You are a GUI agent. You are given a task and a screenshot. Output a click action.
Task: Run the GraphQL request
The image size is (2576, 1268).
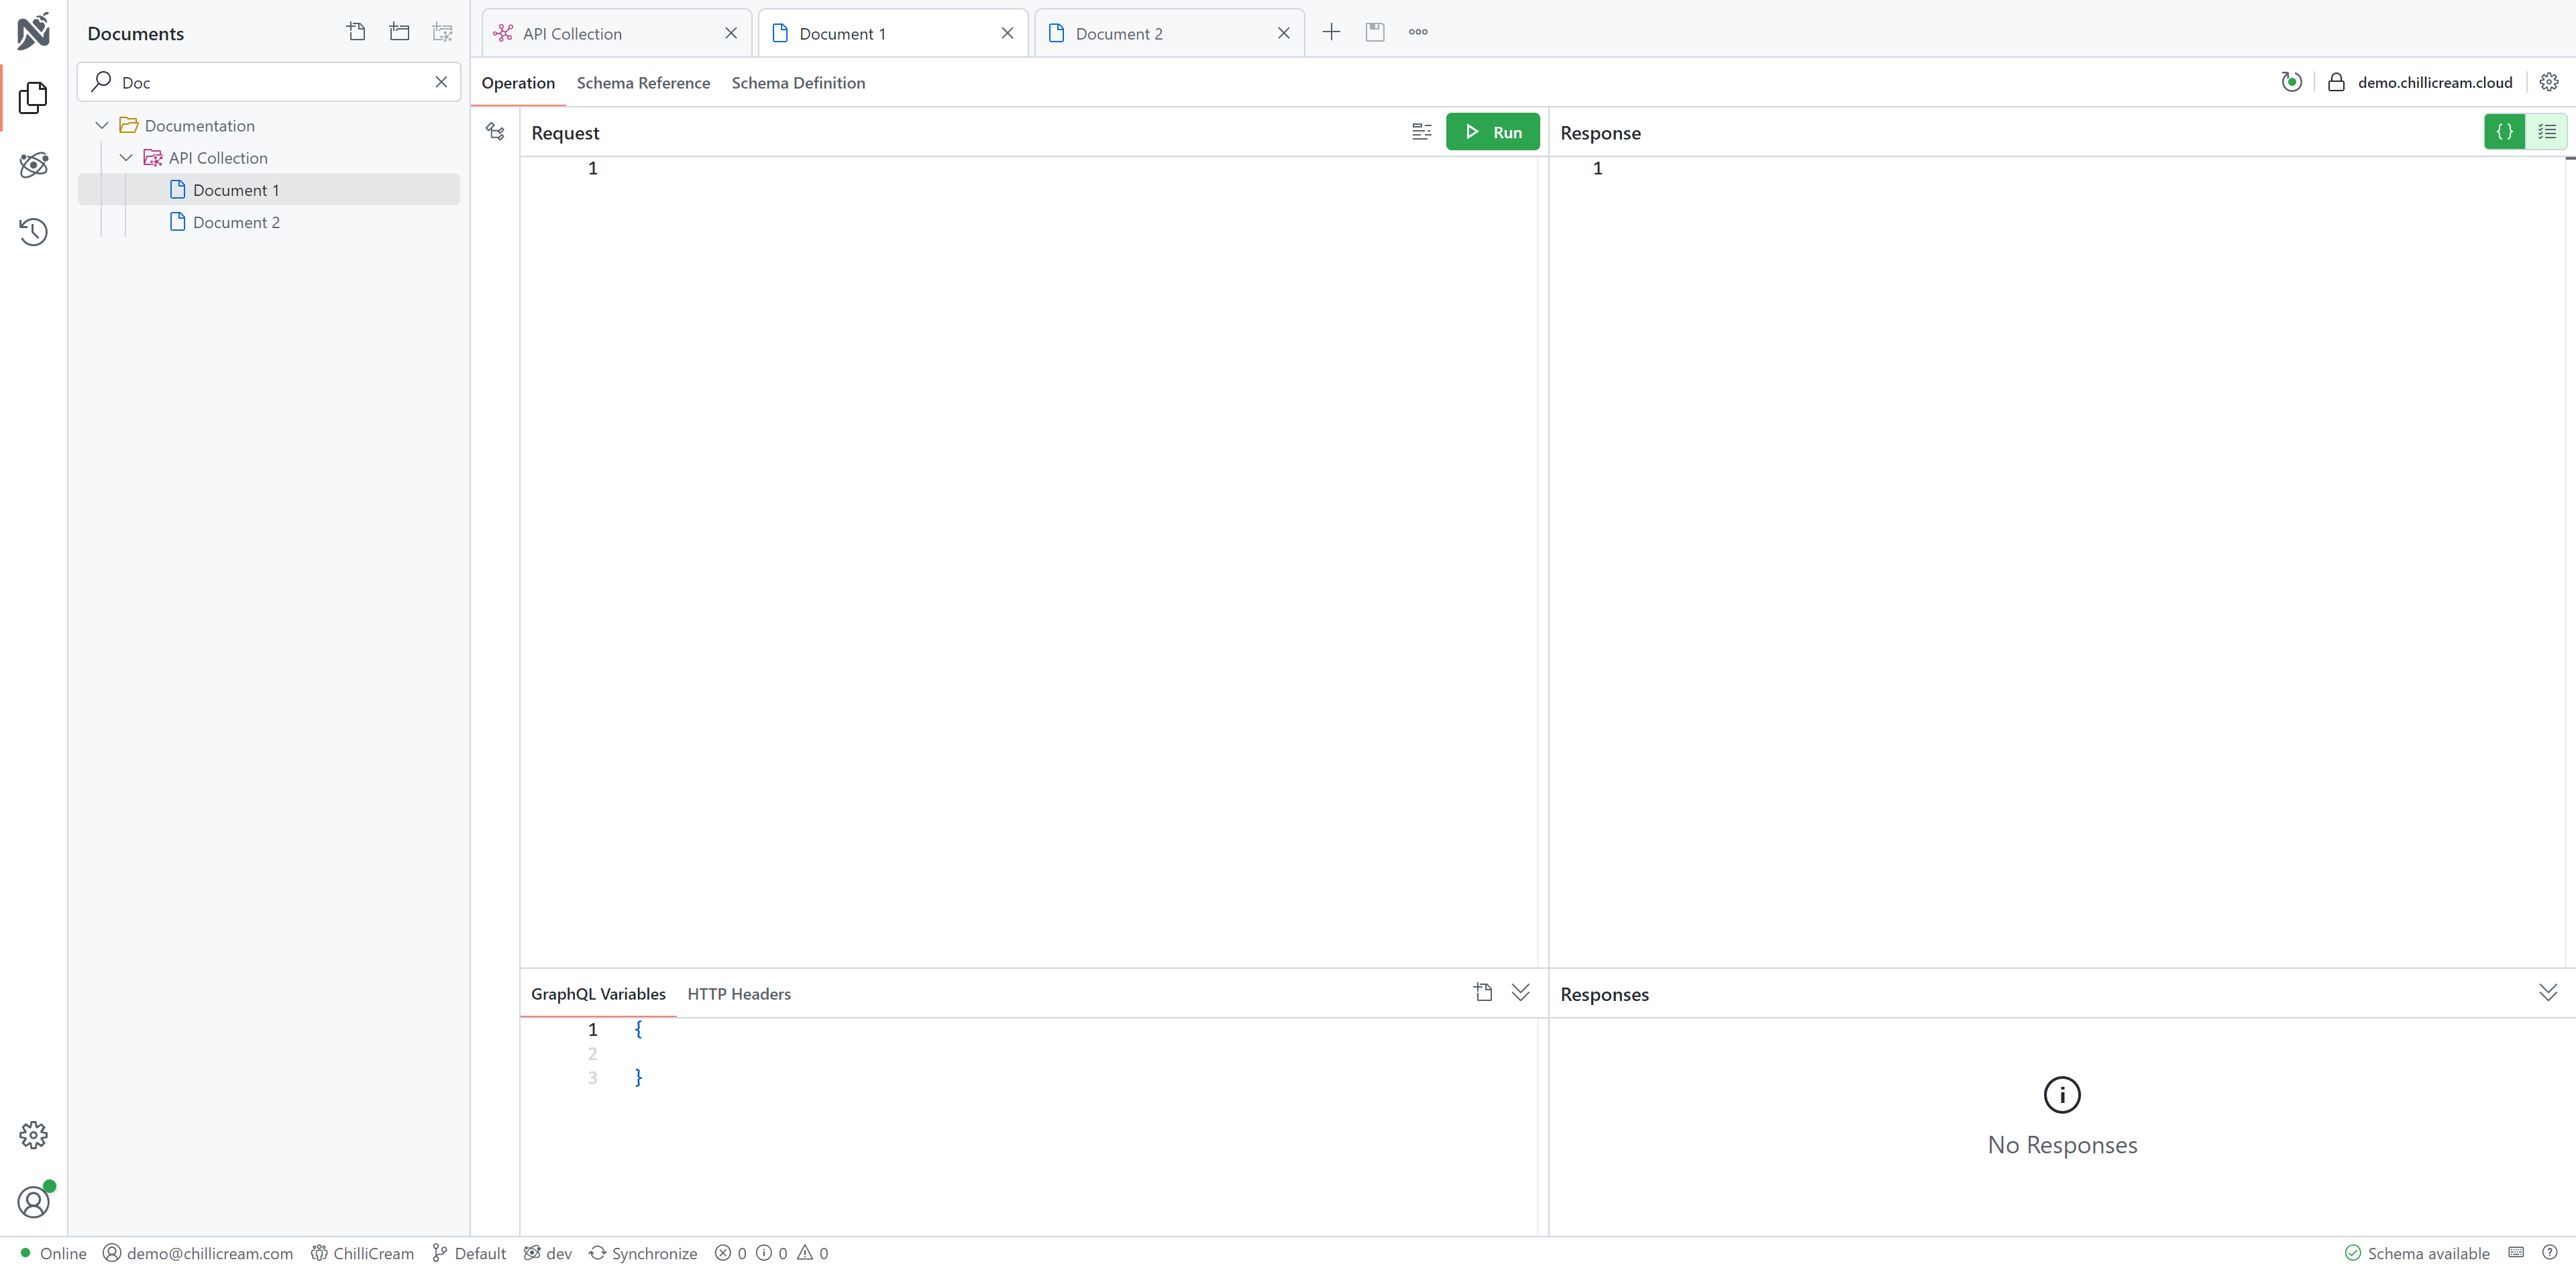(x=1492, y=132)
